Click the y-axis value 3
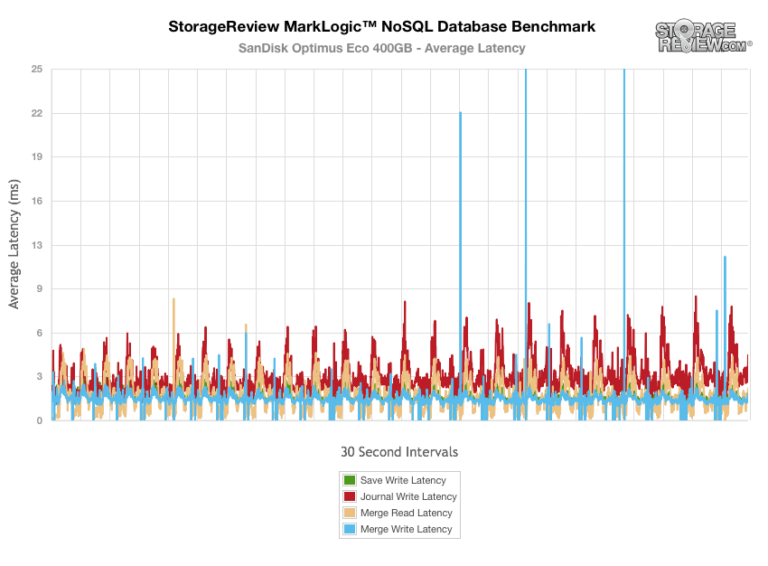This screenshot has height=566, width=768. click(39, 377)
